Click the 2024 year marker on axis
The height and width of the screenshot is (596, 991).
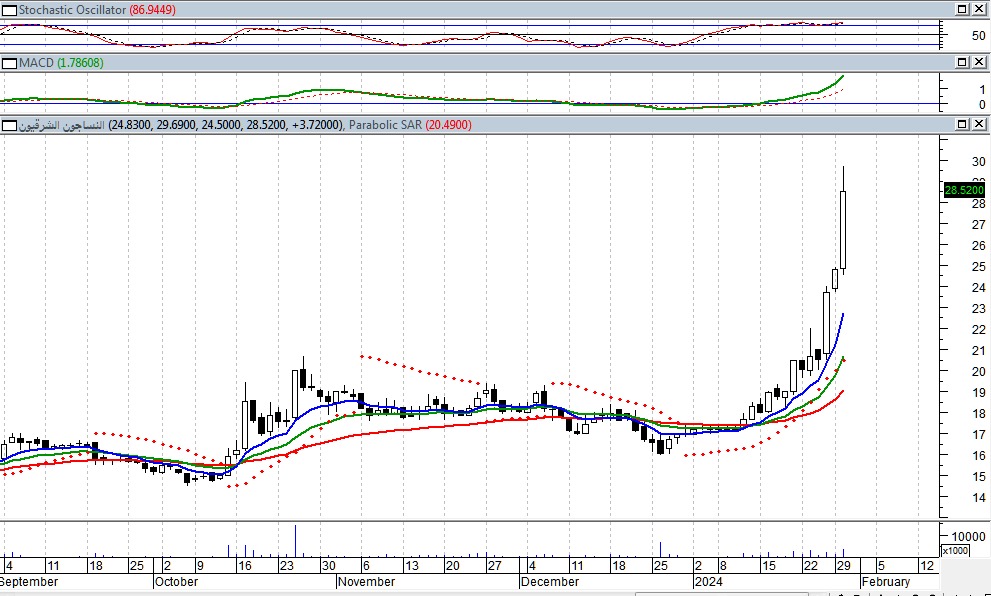[x=707, y=582]
